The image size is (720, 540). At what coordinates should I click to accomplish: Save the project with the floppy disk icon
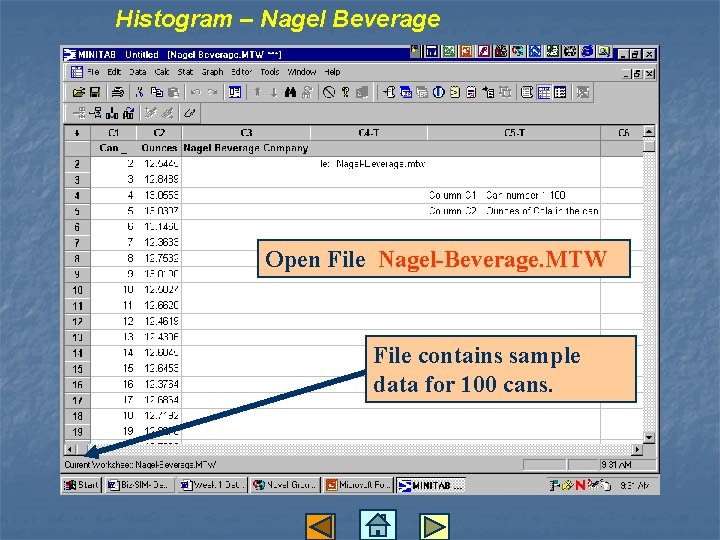click(x=95, y=92)
